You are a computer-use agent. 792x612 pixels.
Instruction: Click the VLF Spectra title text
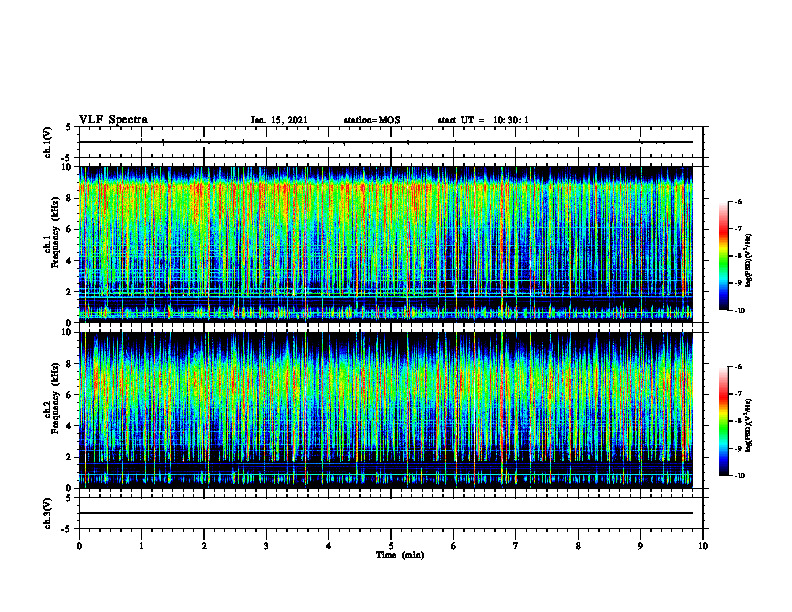click(x=113, y=120)
